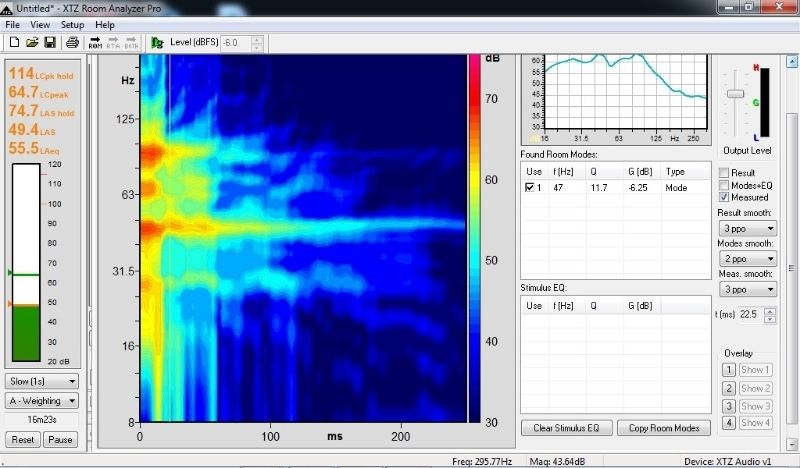Click the 16m23s elapsed time display
Viewport: 800px width, 468px height.
coord(41,420)
